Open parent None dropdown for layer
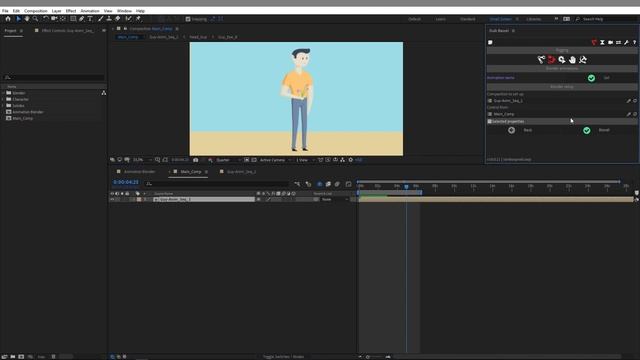 335,200
